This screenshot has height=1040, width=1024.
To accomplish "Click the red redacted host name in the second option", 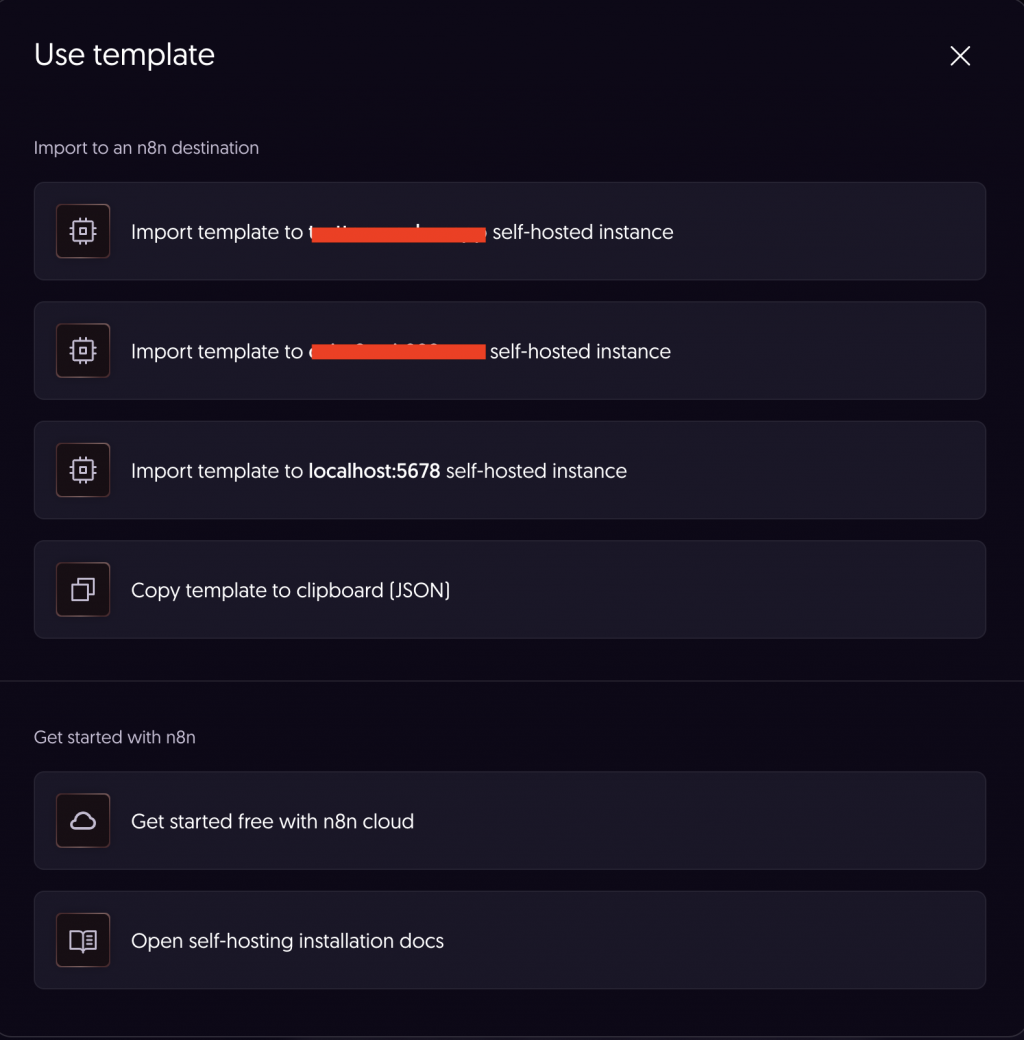I will coord(398,351).
